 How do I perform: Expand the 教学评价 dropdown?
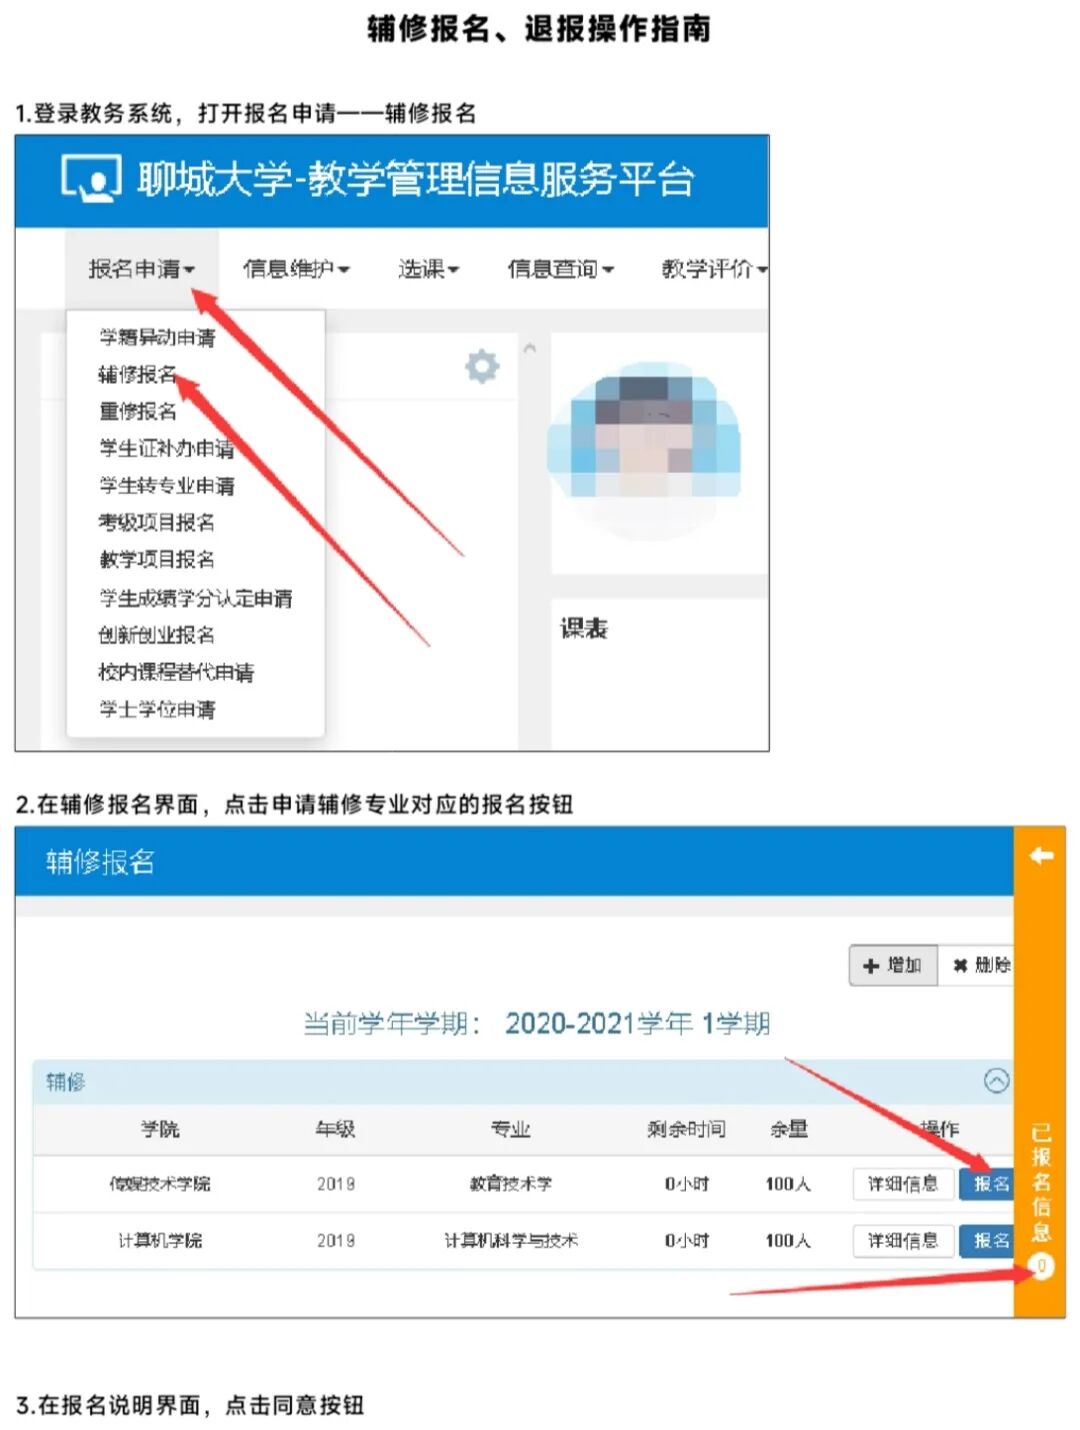click(711, 268)
